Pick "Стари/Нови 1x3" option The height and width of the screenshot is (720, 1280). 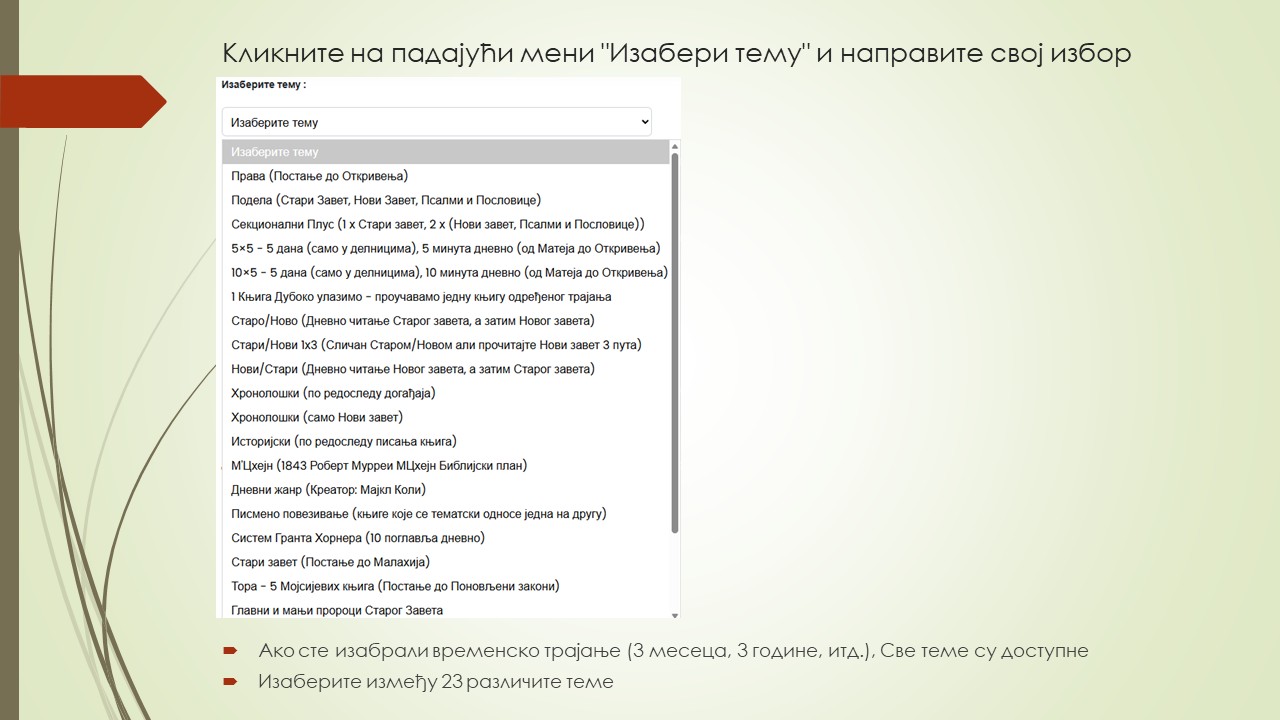pos(436,345)
